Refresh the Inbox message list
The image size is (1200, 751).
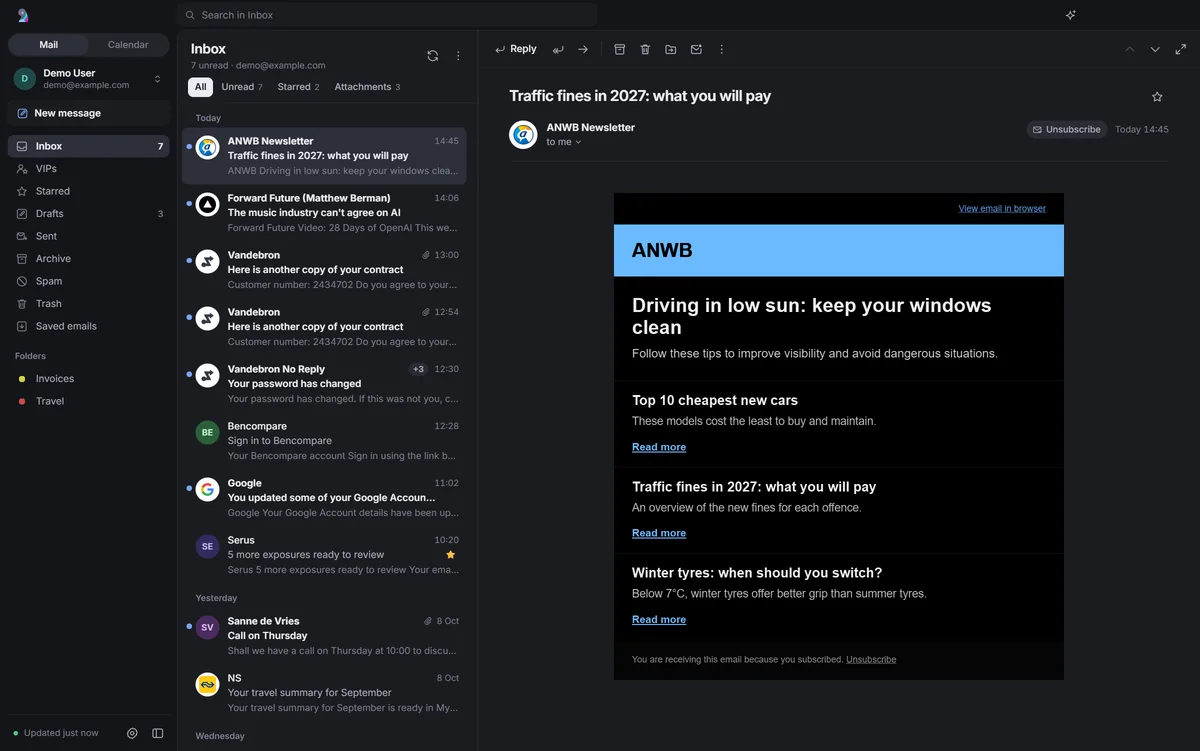pyautogui.click(x=432, y=56)
